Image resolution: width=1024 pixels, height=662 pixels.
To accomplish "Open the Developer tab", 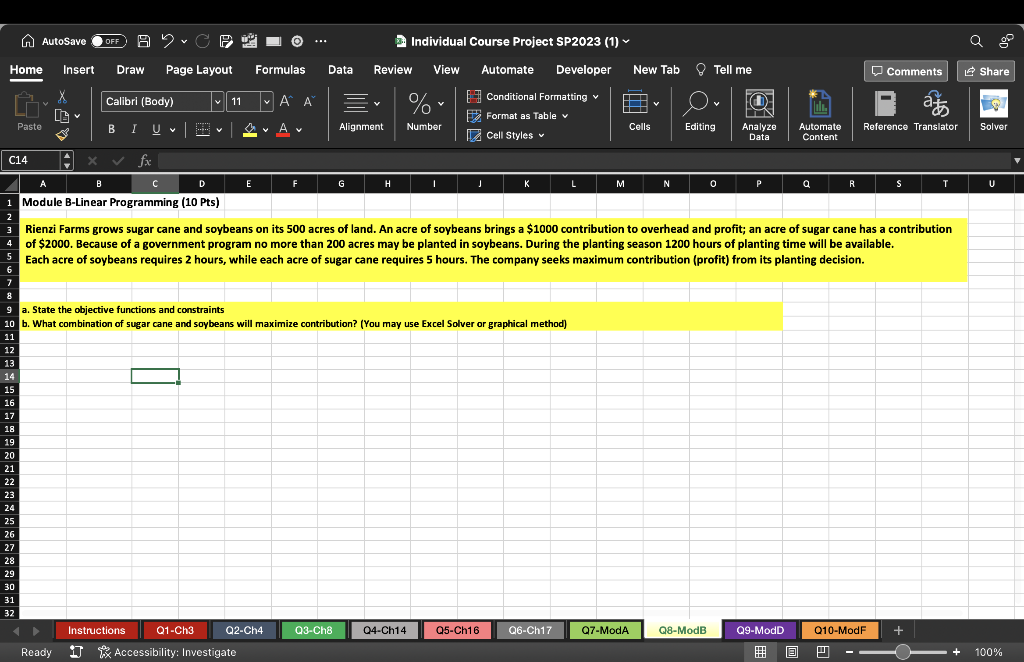I will 583,70.
